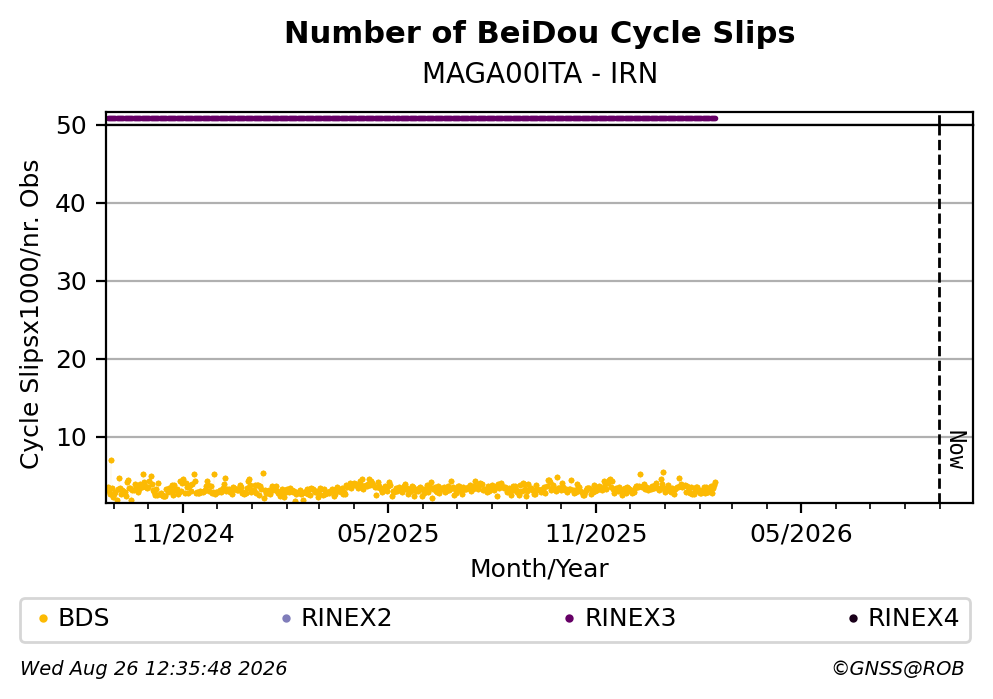Viewport: 993px width, 699px height.
Task: Click the Month/Year axis label
Action: [539, 569]
